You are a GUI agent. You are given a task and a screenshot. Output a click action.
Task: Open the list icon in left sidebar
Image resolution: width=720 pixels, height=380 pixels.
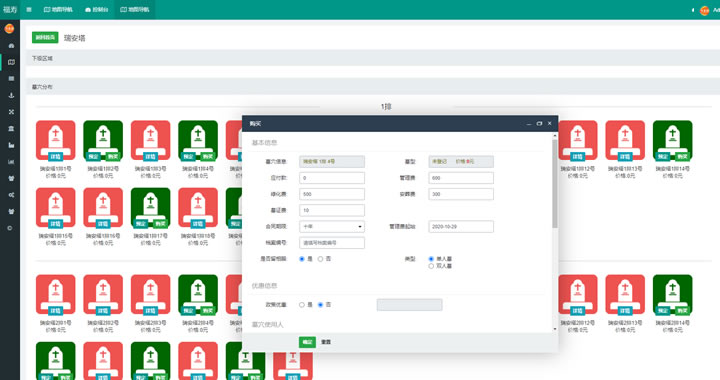pos(11,78)
